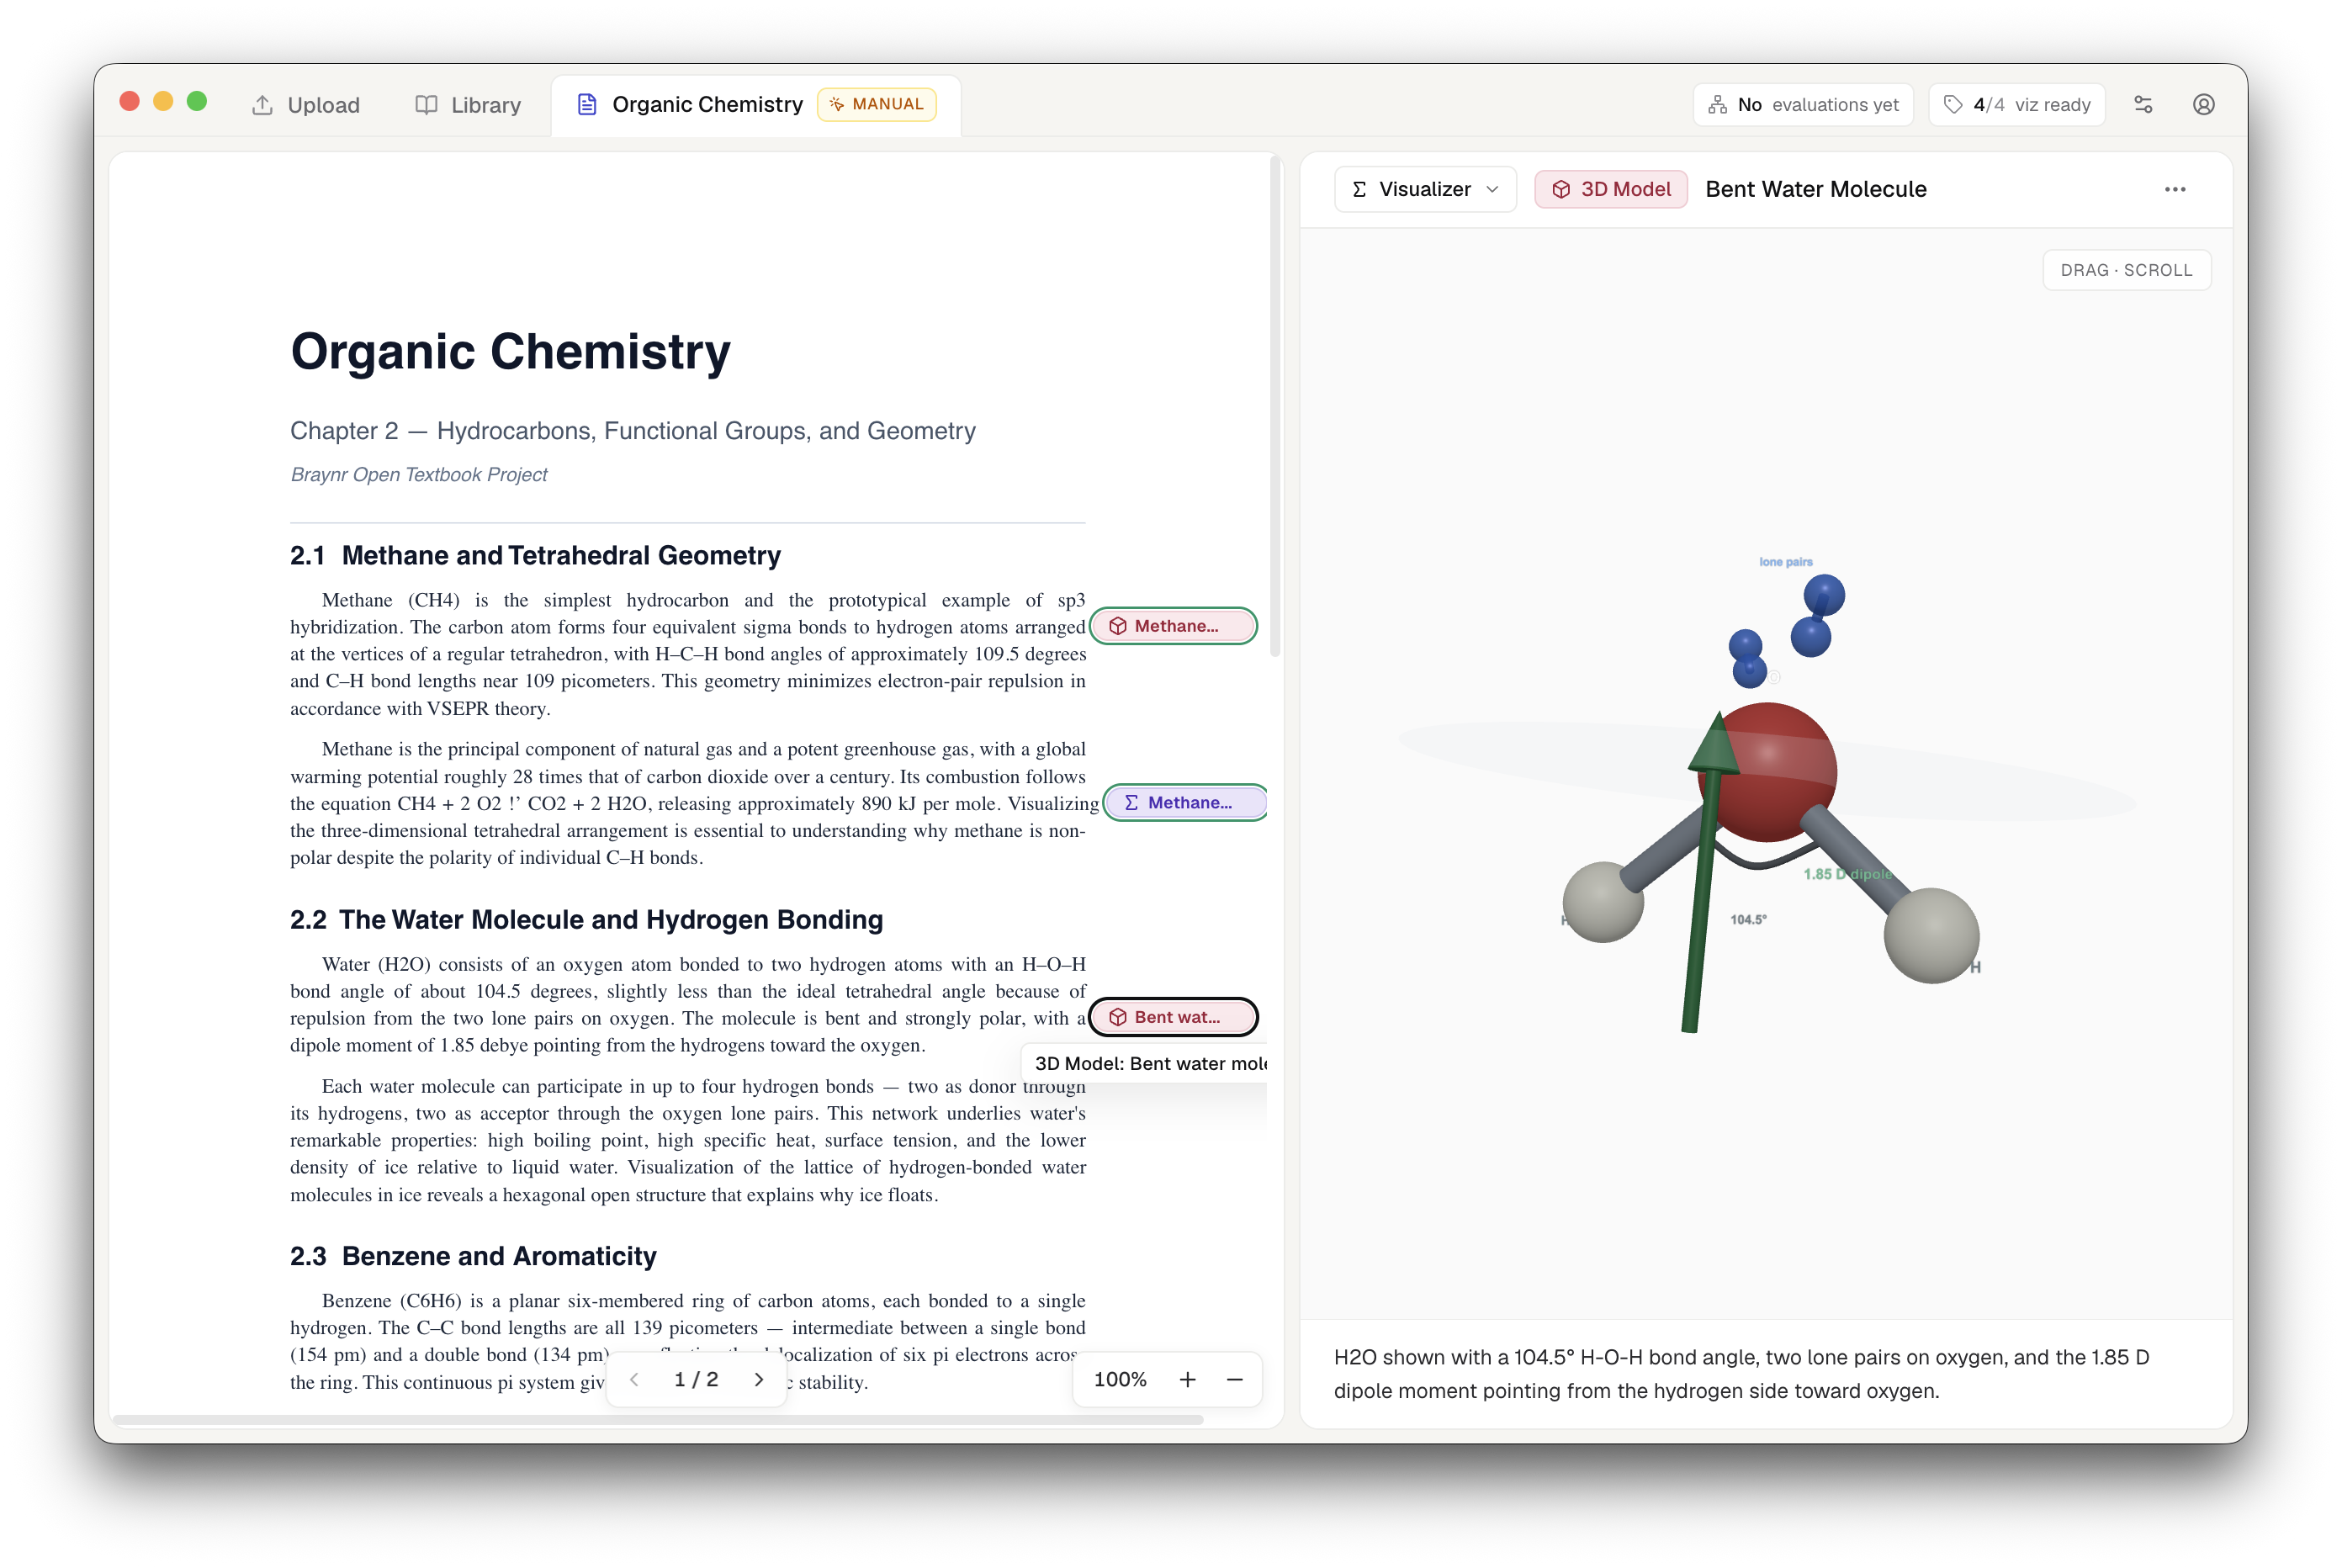Click the cube icon in 3D Model badge

(1561, 189)
